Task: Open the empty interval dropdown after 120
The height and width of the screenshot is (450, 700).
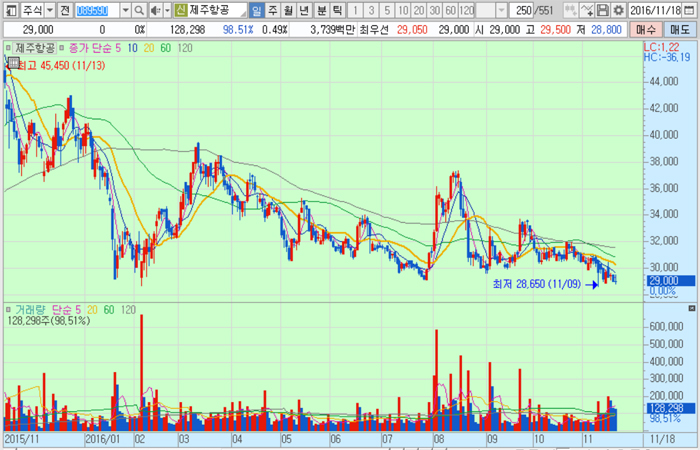Action: click(490, 10)
